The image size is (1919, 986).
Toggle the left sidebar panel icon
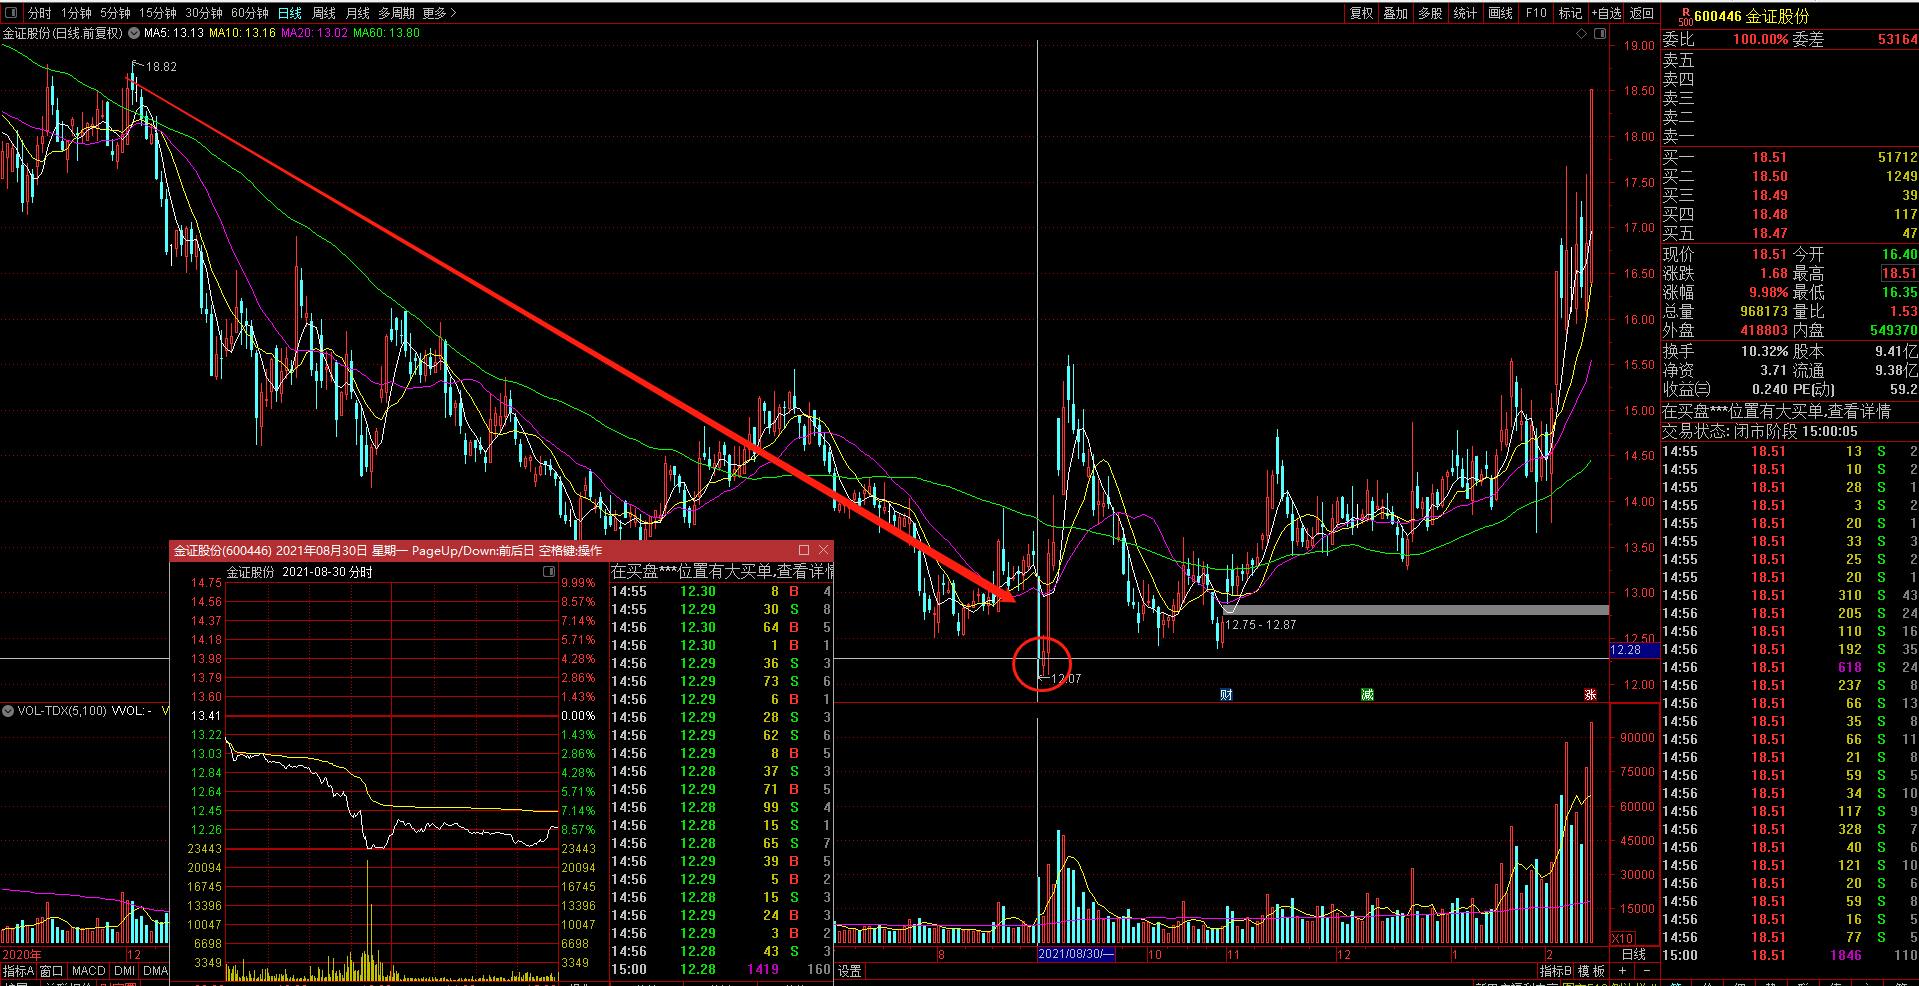pos(11,13)
